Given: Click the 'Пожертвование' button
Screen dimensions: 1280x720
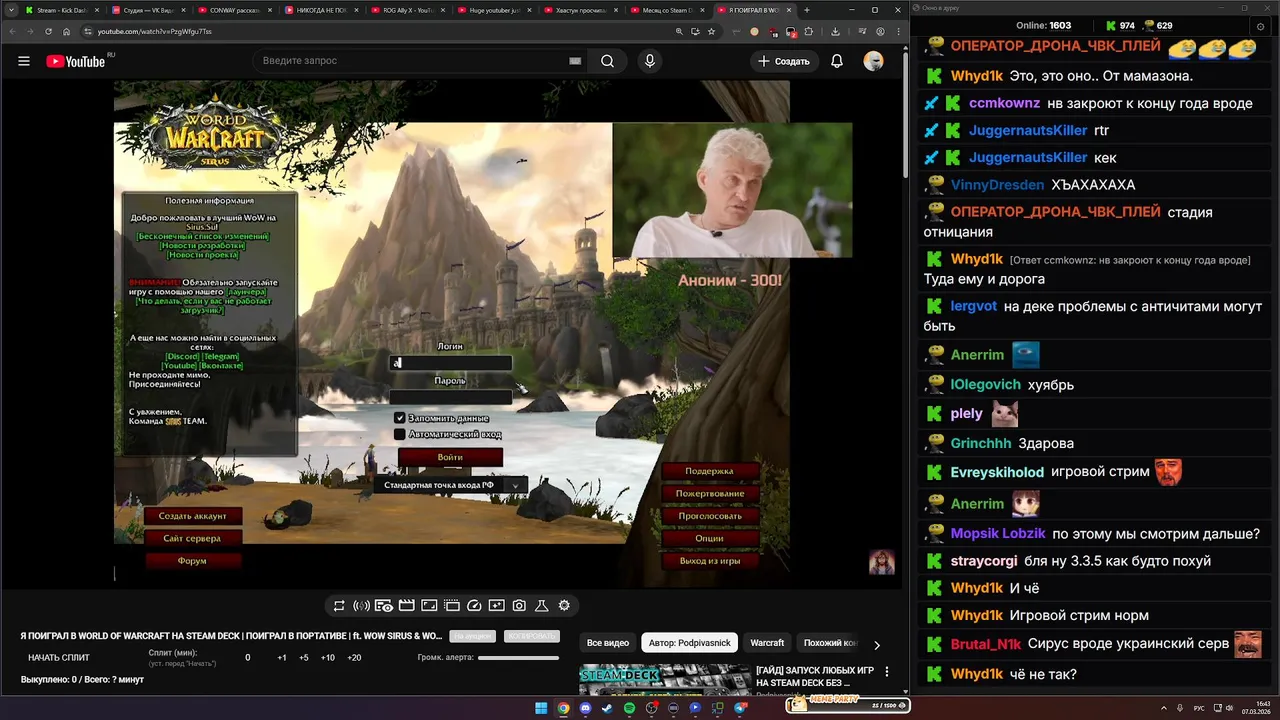Looking at the screenshot, I should 709,493.
